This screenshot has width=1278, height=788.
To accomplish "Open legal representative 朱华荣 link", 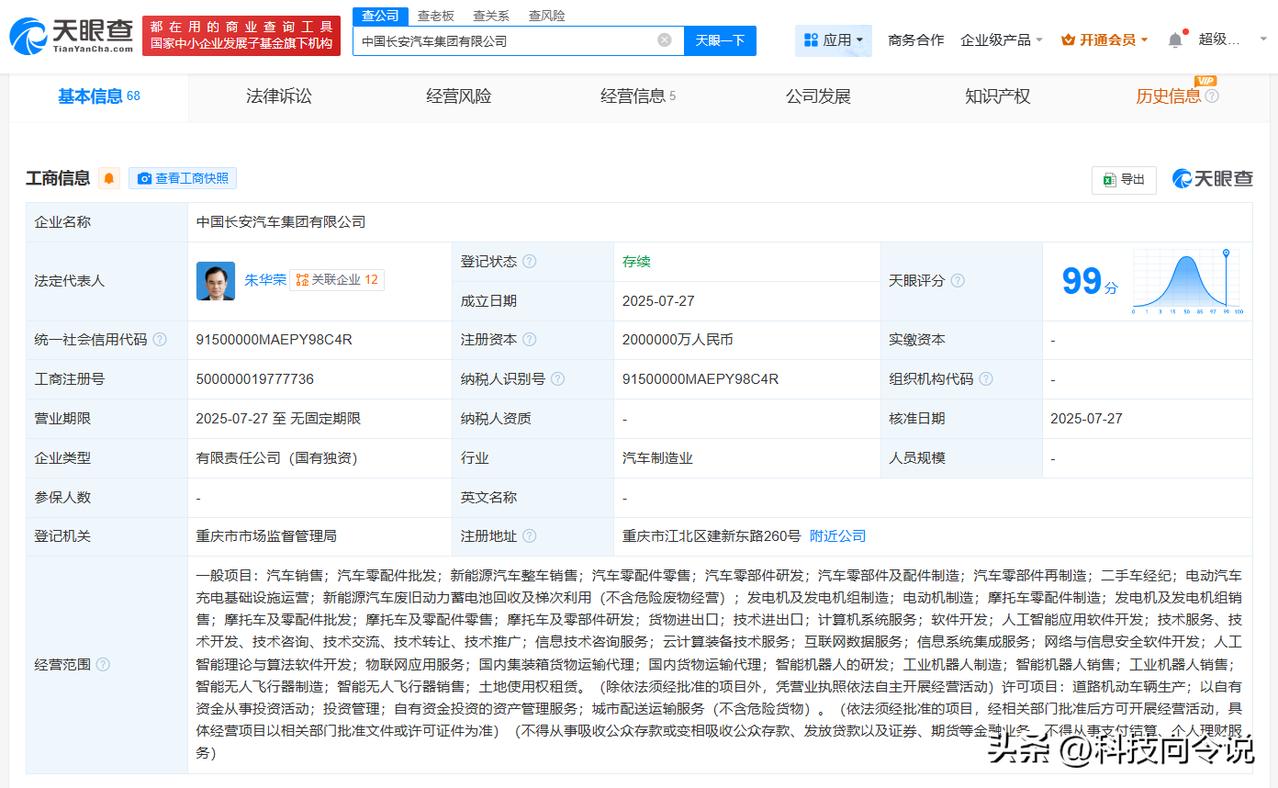I will pos(265,280).
